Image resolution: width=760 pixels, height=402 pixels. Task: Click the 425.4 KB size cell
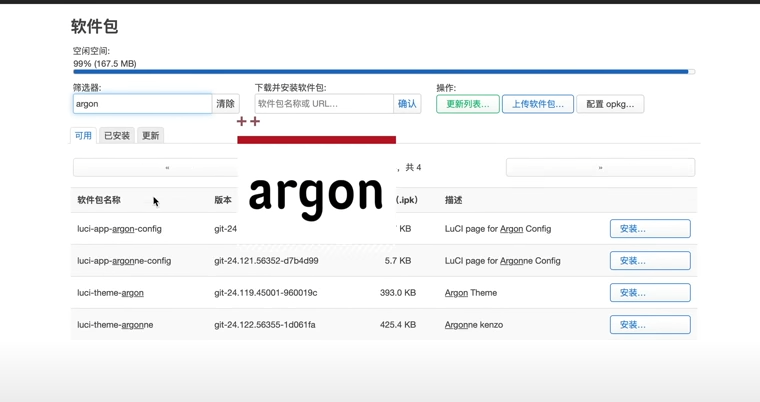[x=398, y=325]
